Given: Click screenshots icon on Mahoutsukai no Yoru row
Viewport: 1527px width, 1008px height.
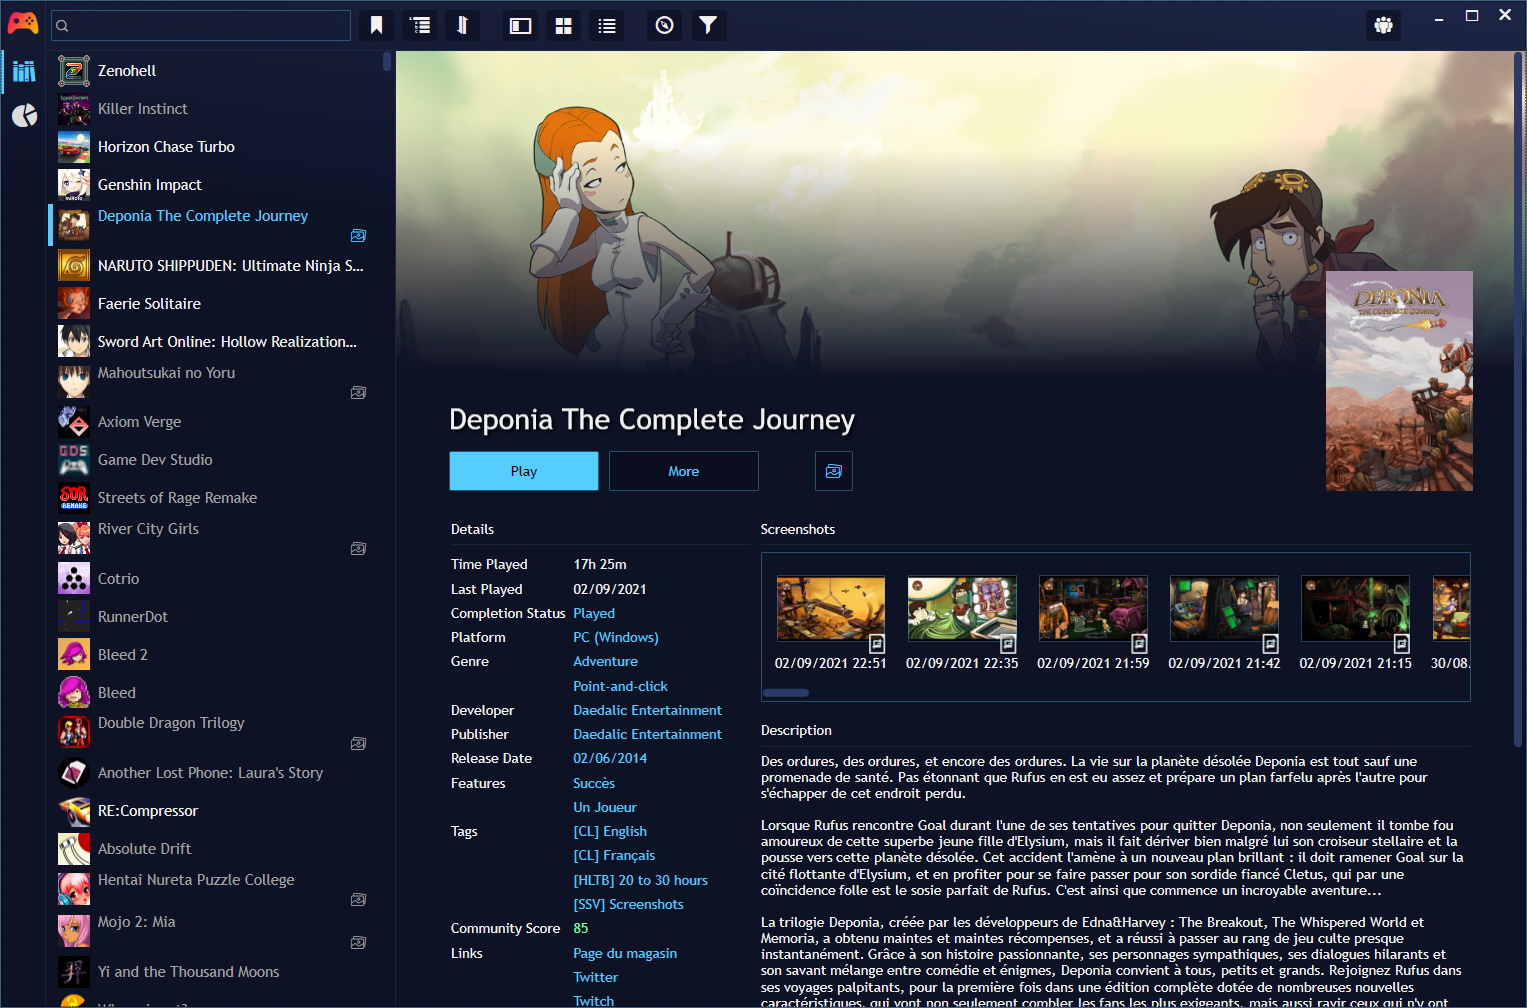Looking at the screenshot, I should coord(358,393).
